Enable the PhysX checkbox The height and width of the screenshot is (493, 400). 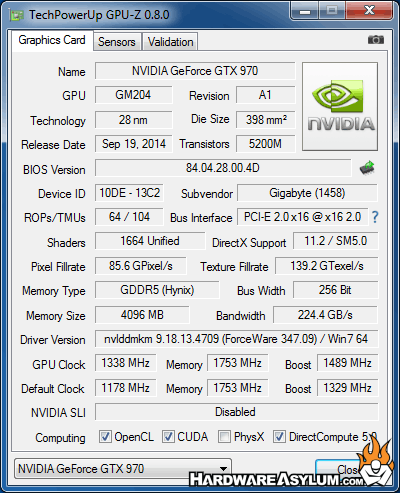(224, 436)
